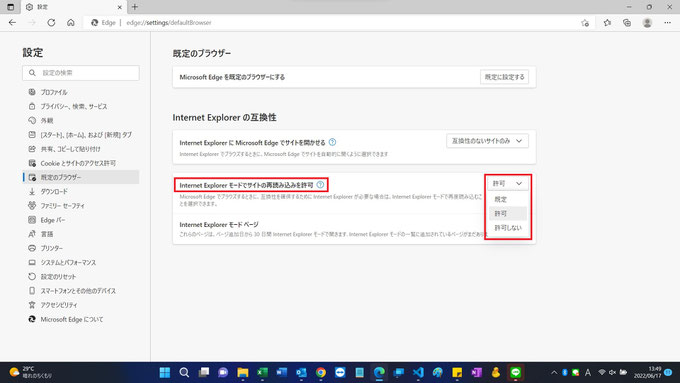Open the Windows Start menu
This screenshot has width=680, height=383.
[x=165, y=372]
